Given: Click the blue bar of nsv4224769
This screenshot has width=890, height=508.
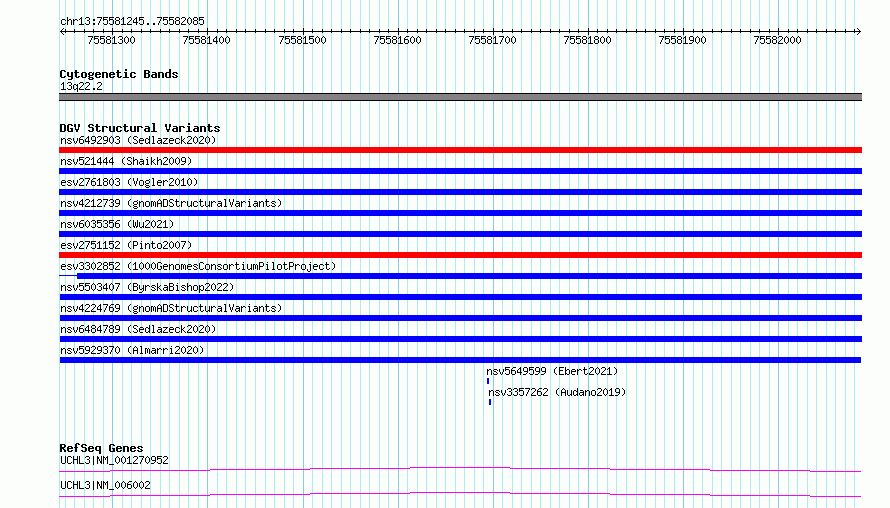Looking at the screenshot, I should (460, 318).
